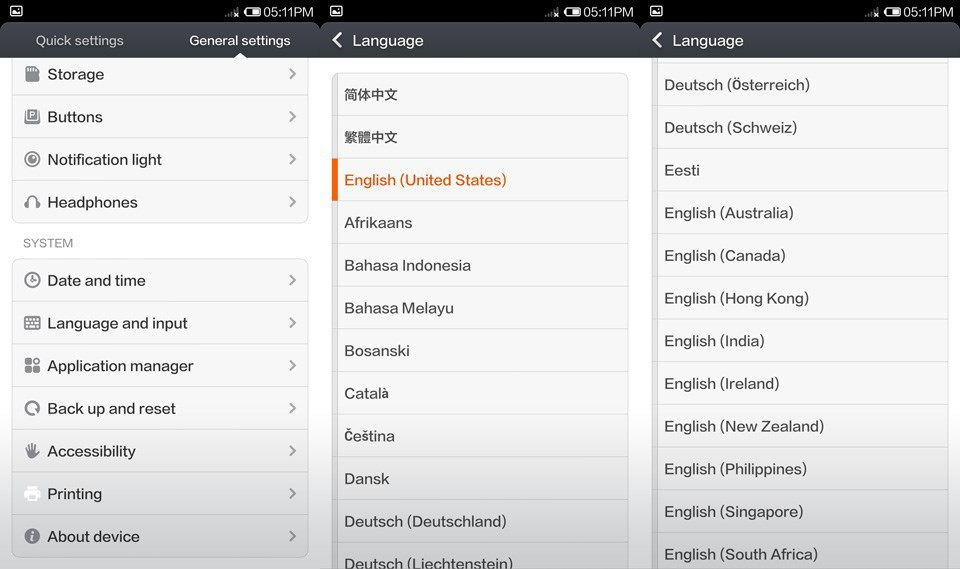Switch to General settings tab
This screenshot has height=569, width=960.
point(240,41)
